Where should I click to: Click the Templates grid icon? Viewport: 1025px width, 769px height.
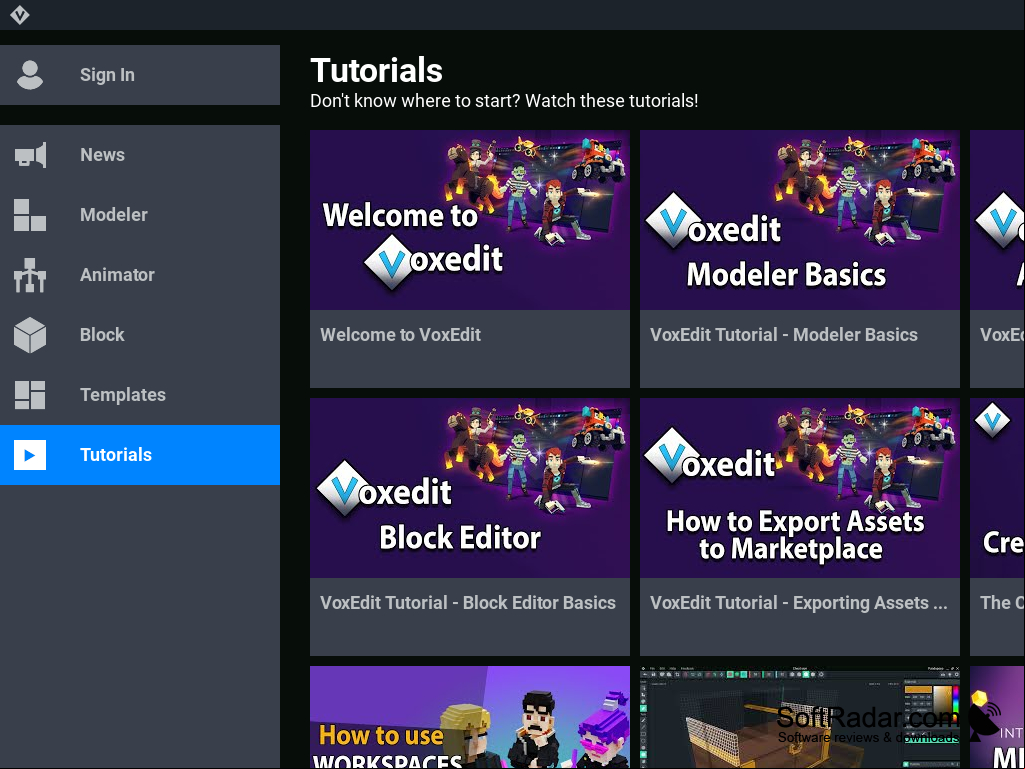(x=30, y=395)
